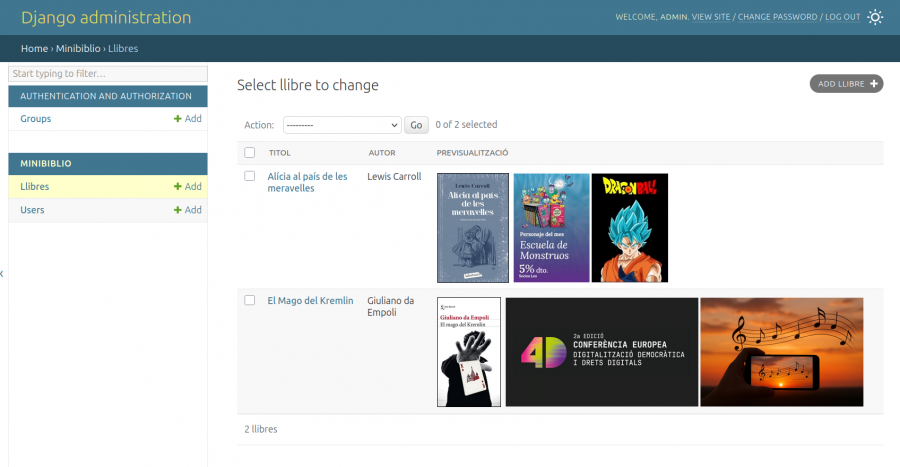
Task: Click the sunset music notes thumbnail
Action: (x=782, y=352)
